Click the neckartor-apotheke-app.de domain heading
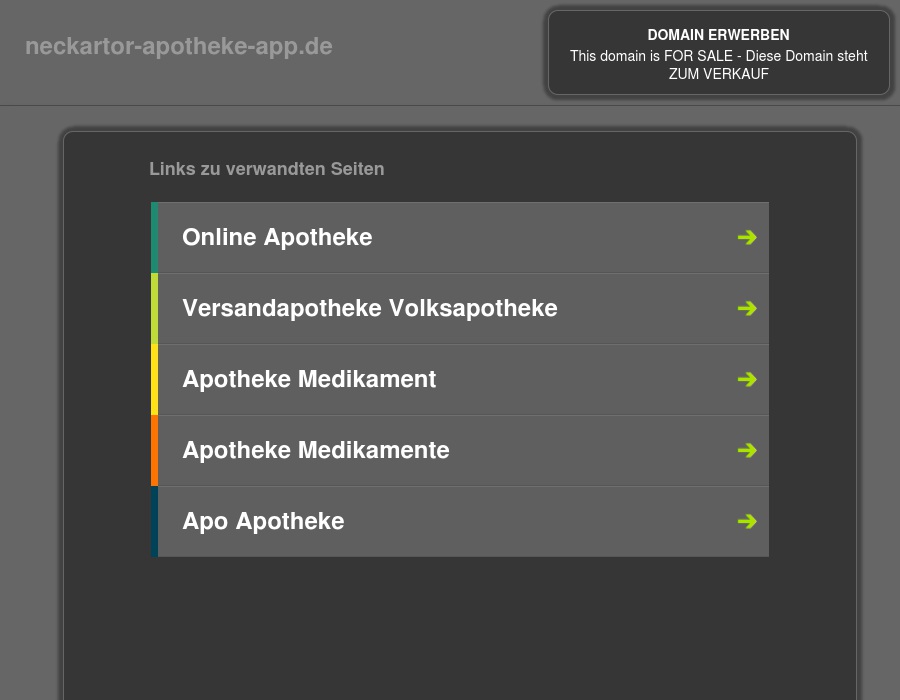 click(179, 46)
